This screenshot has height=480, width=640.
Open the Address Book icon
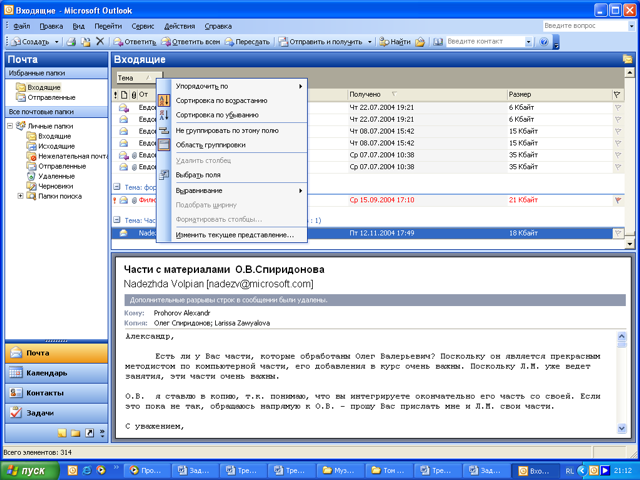[438, 42]
